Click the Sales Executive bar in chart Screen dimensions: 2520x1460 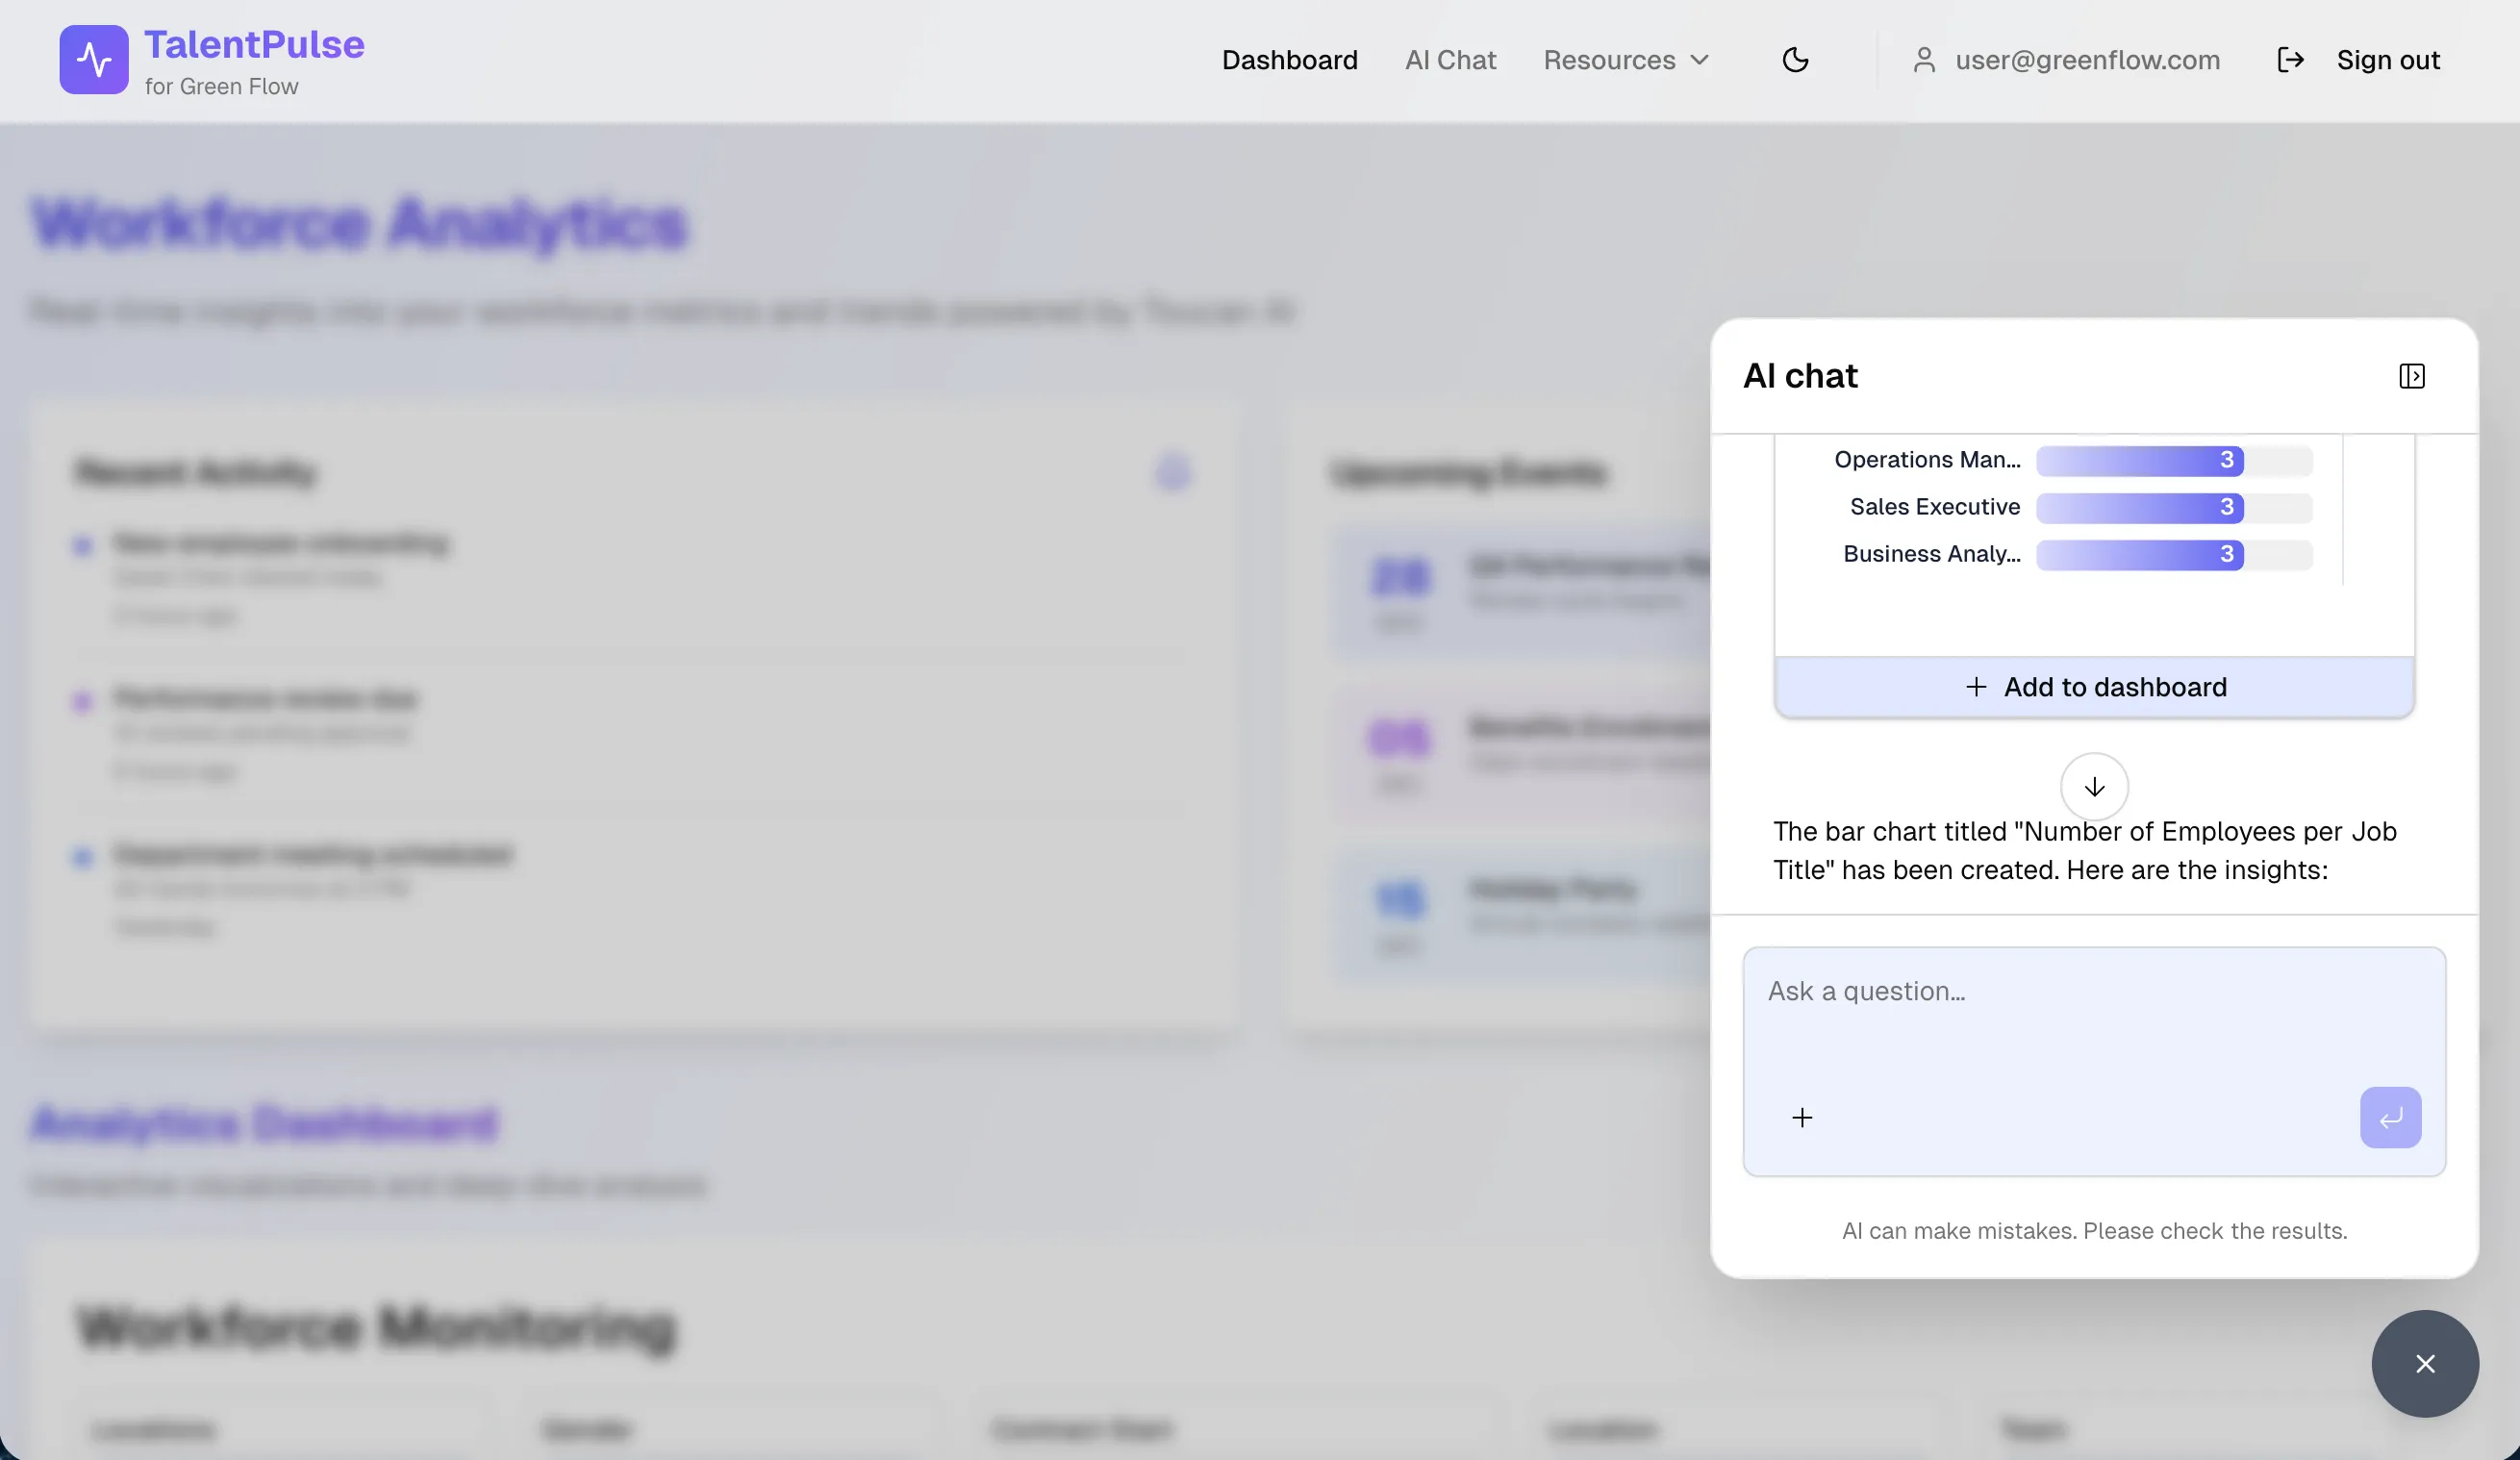pyautogui.click(x=2140, y=507)
